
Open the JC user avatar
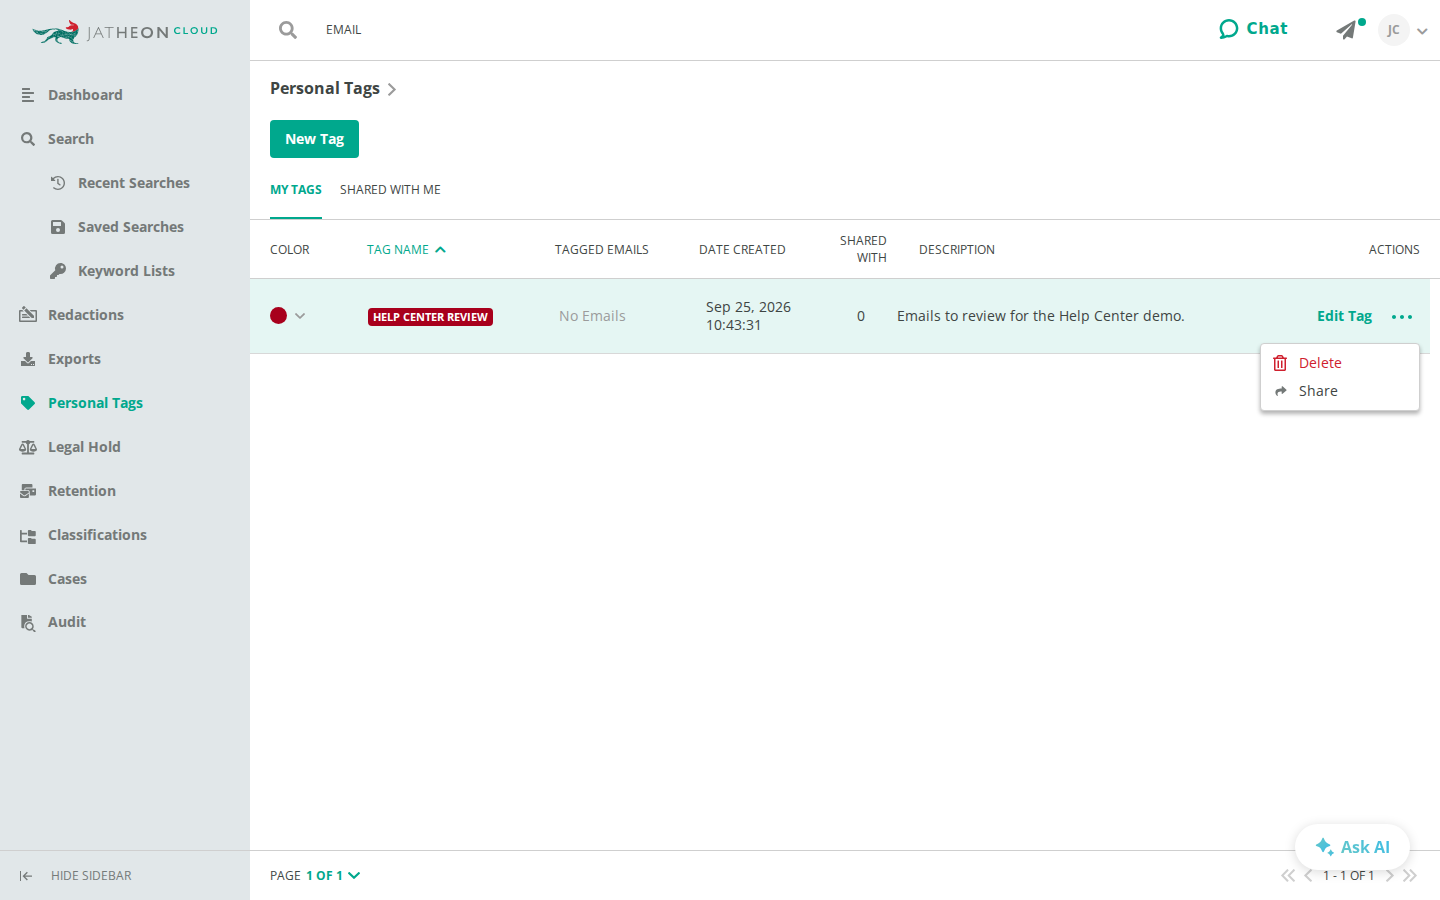[1393, 30]
